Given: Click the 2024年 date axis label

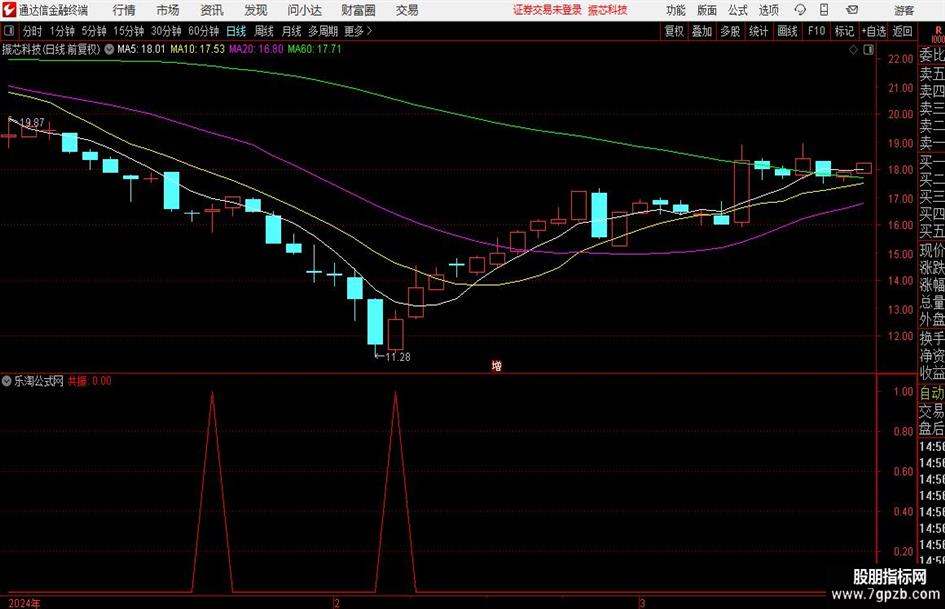Looking at the screenshot, I should click(x=24, y=603).
